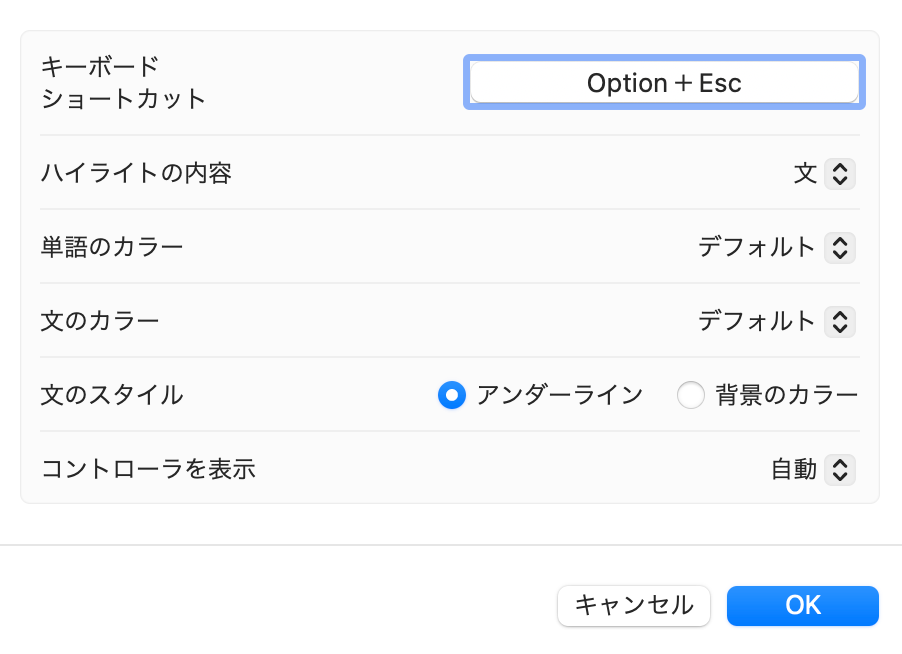902x654 pixels.
Task: Select the アンダーライン radio button
Action: click(452, 396)
